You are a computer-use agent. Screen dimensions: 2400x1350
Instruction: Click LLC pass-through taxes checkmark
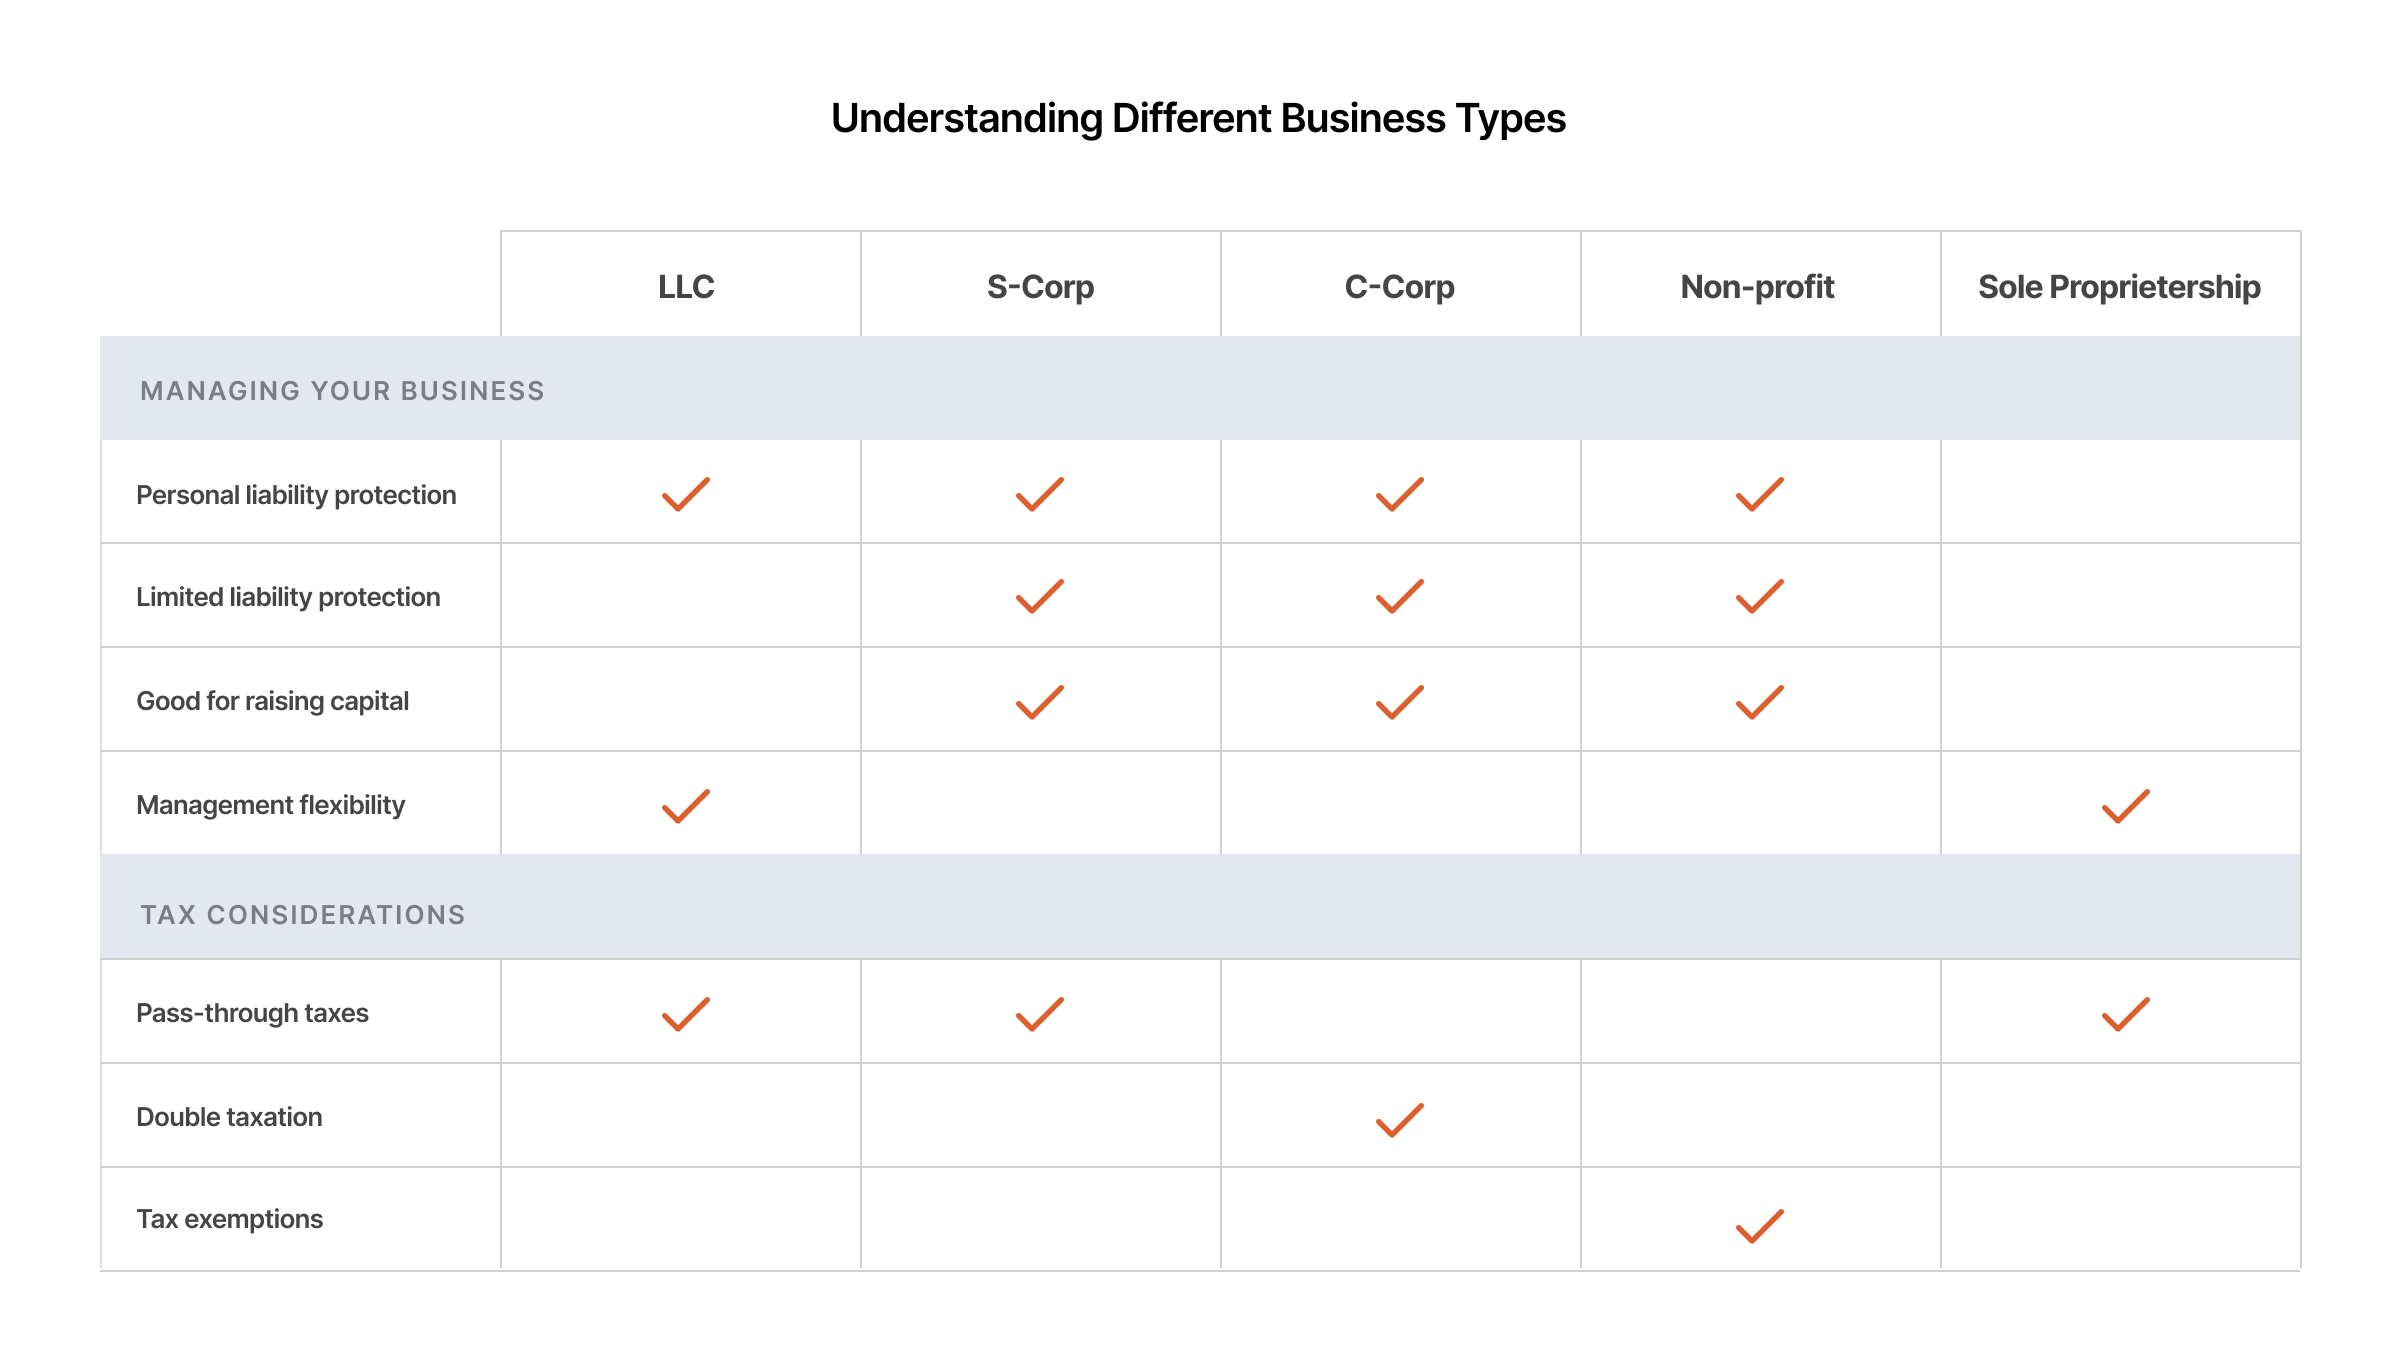point(686,1014)
